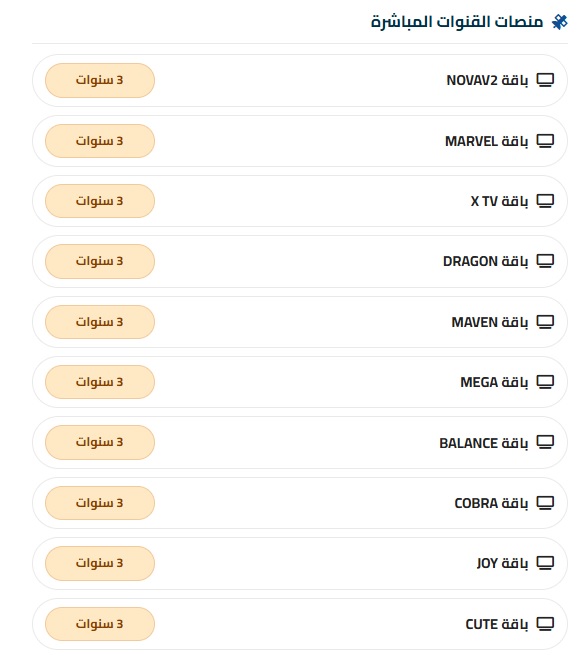Select the 3 سنوات badge for MARVEL
This screenshot has width=586, height=658.
point(100,141)
